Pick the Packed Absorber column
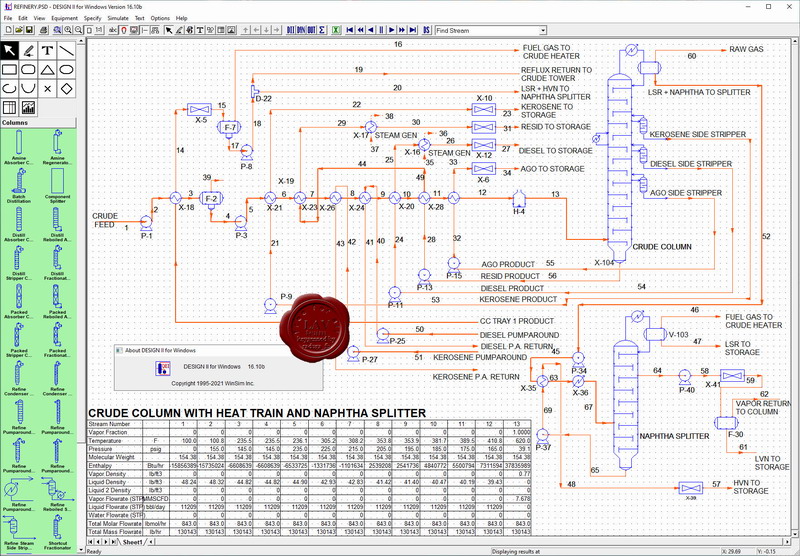The width and height of the screenshot is (800, 556). 19,301
